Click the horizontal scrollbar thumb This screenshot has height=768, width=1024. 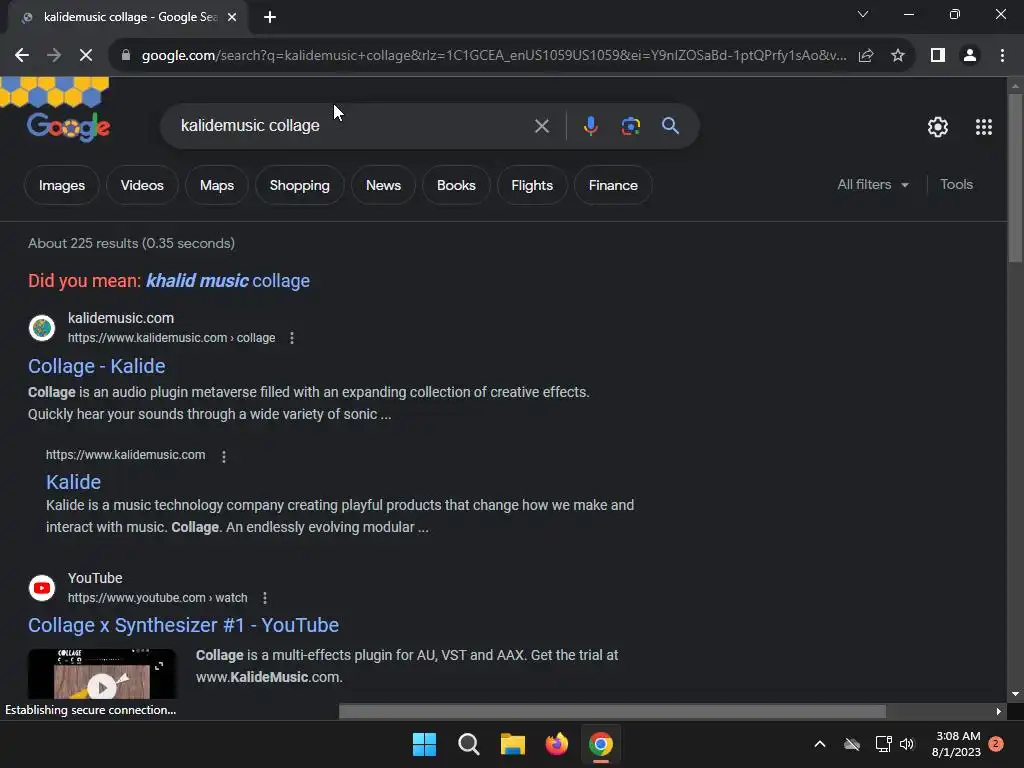pos(612,711)
